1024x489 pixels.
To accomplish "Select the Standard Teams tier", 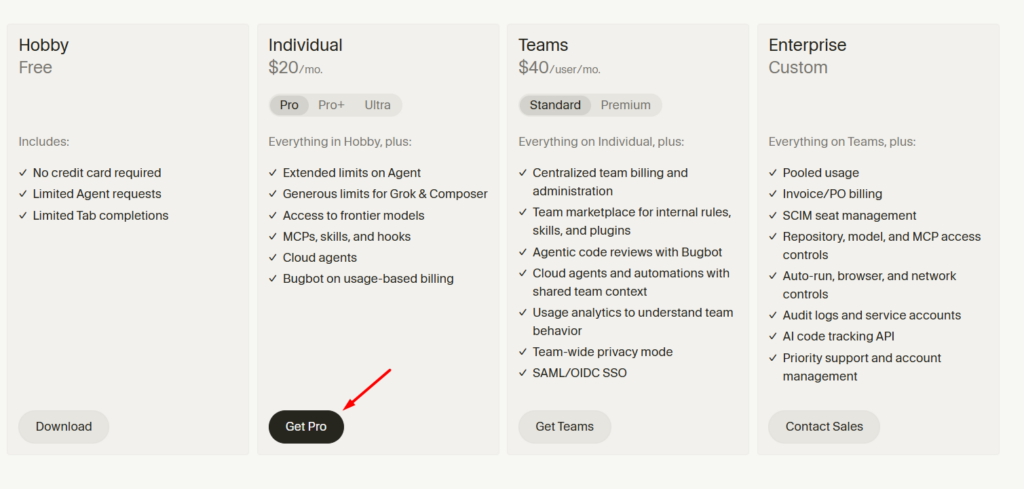I will (x=555, y=105).
